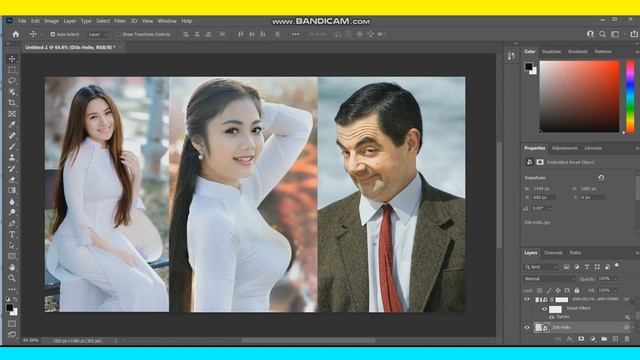This screenshot has width=640, height=360.
Task: Select the Hand tool
Action: click(x=12, y=267)
